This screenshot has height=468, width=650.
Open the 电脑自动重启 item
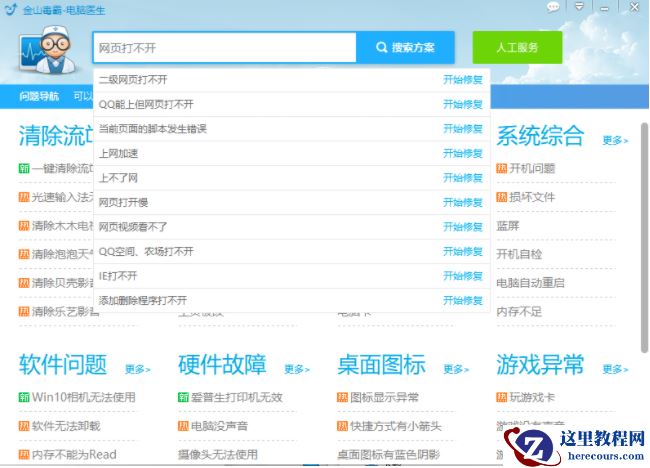click(530, 283)
